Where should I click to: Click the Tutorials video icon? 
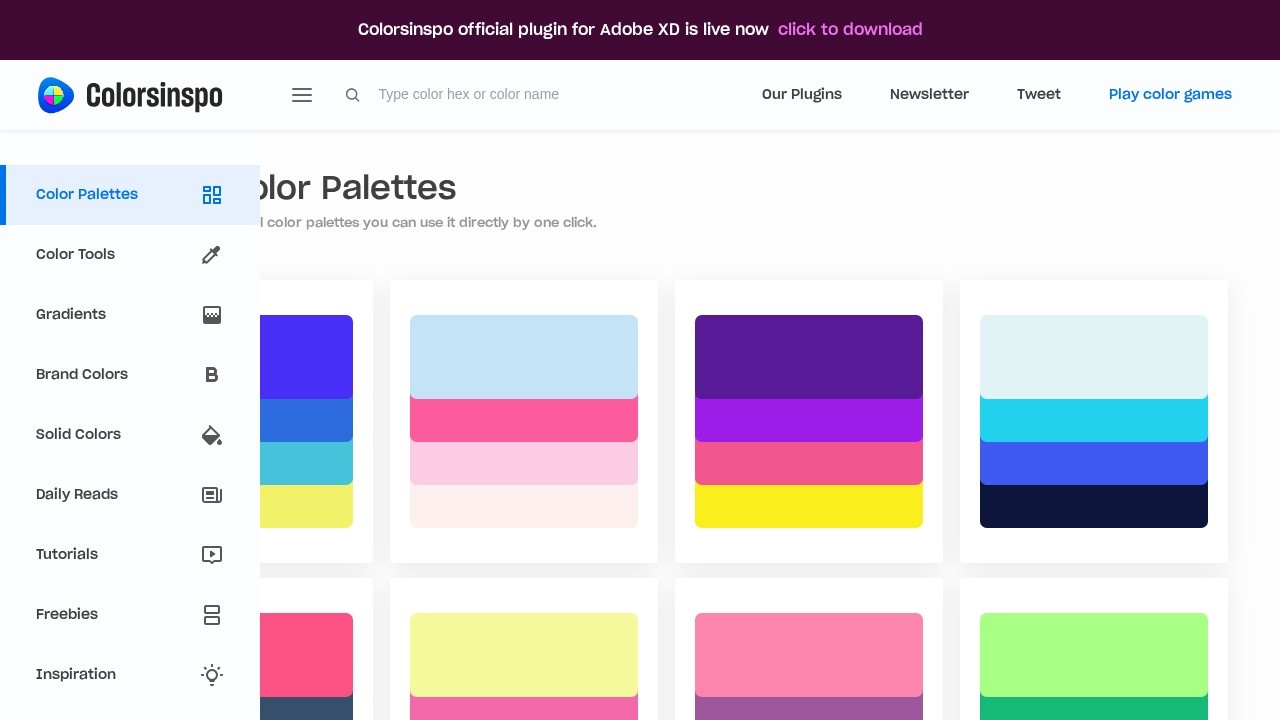[x=212, y=555]
